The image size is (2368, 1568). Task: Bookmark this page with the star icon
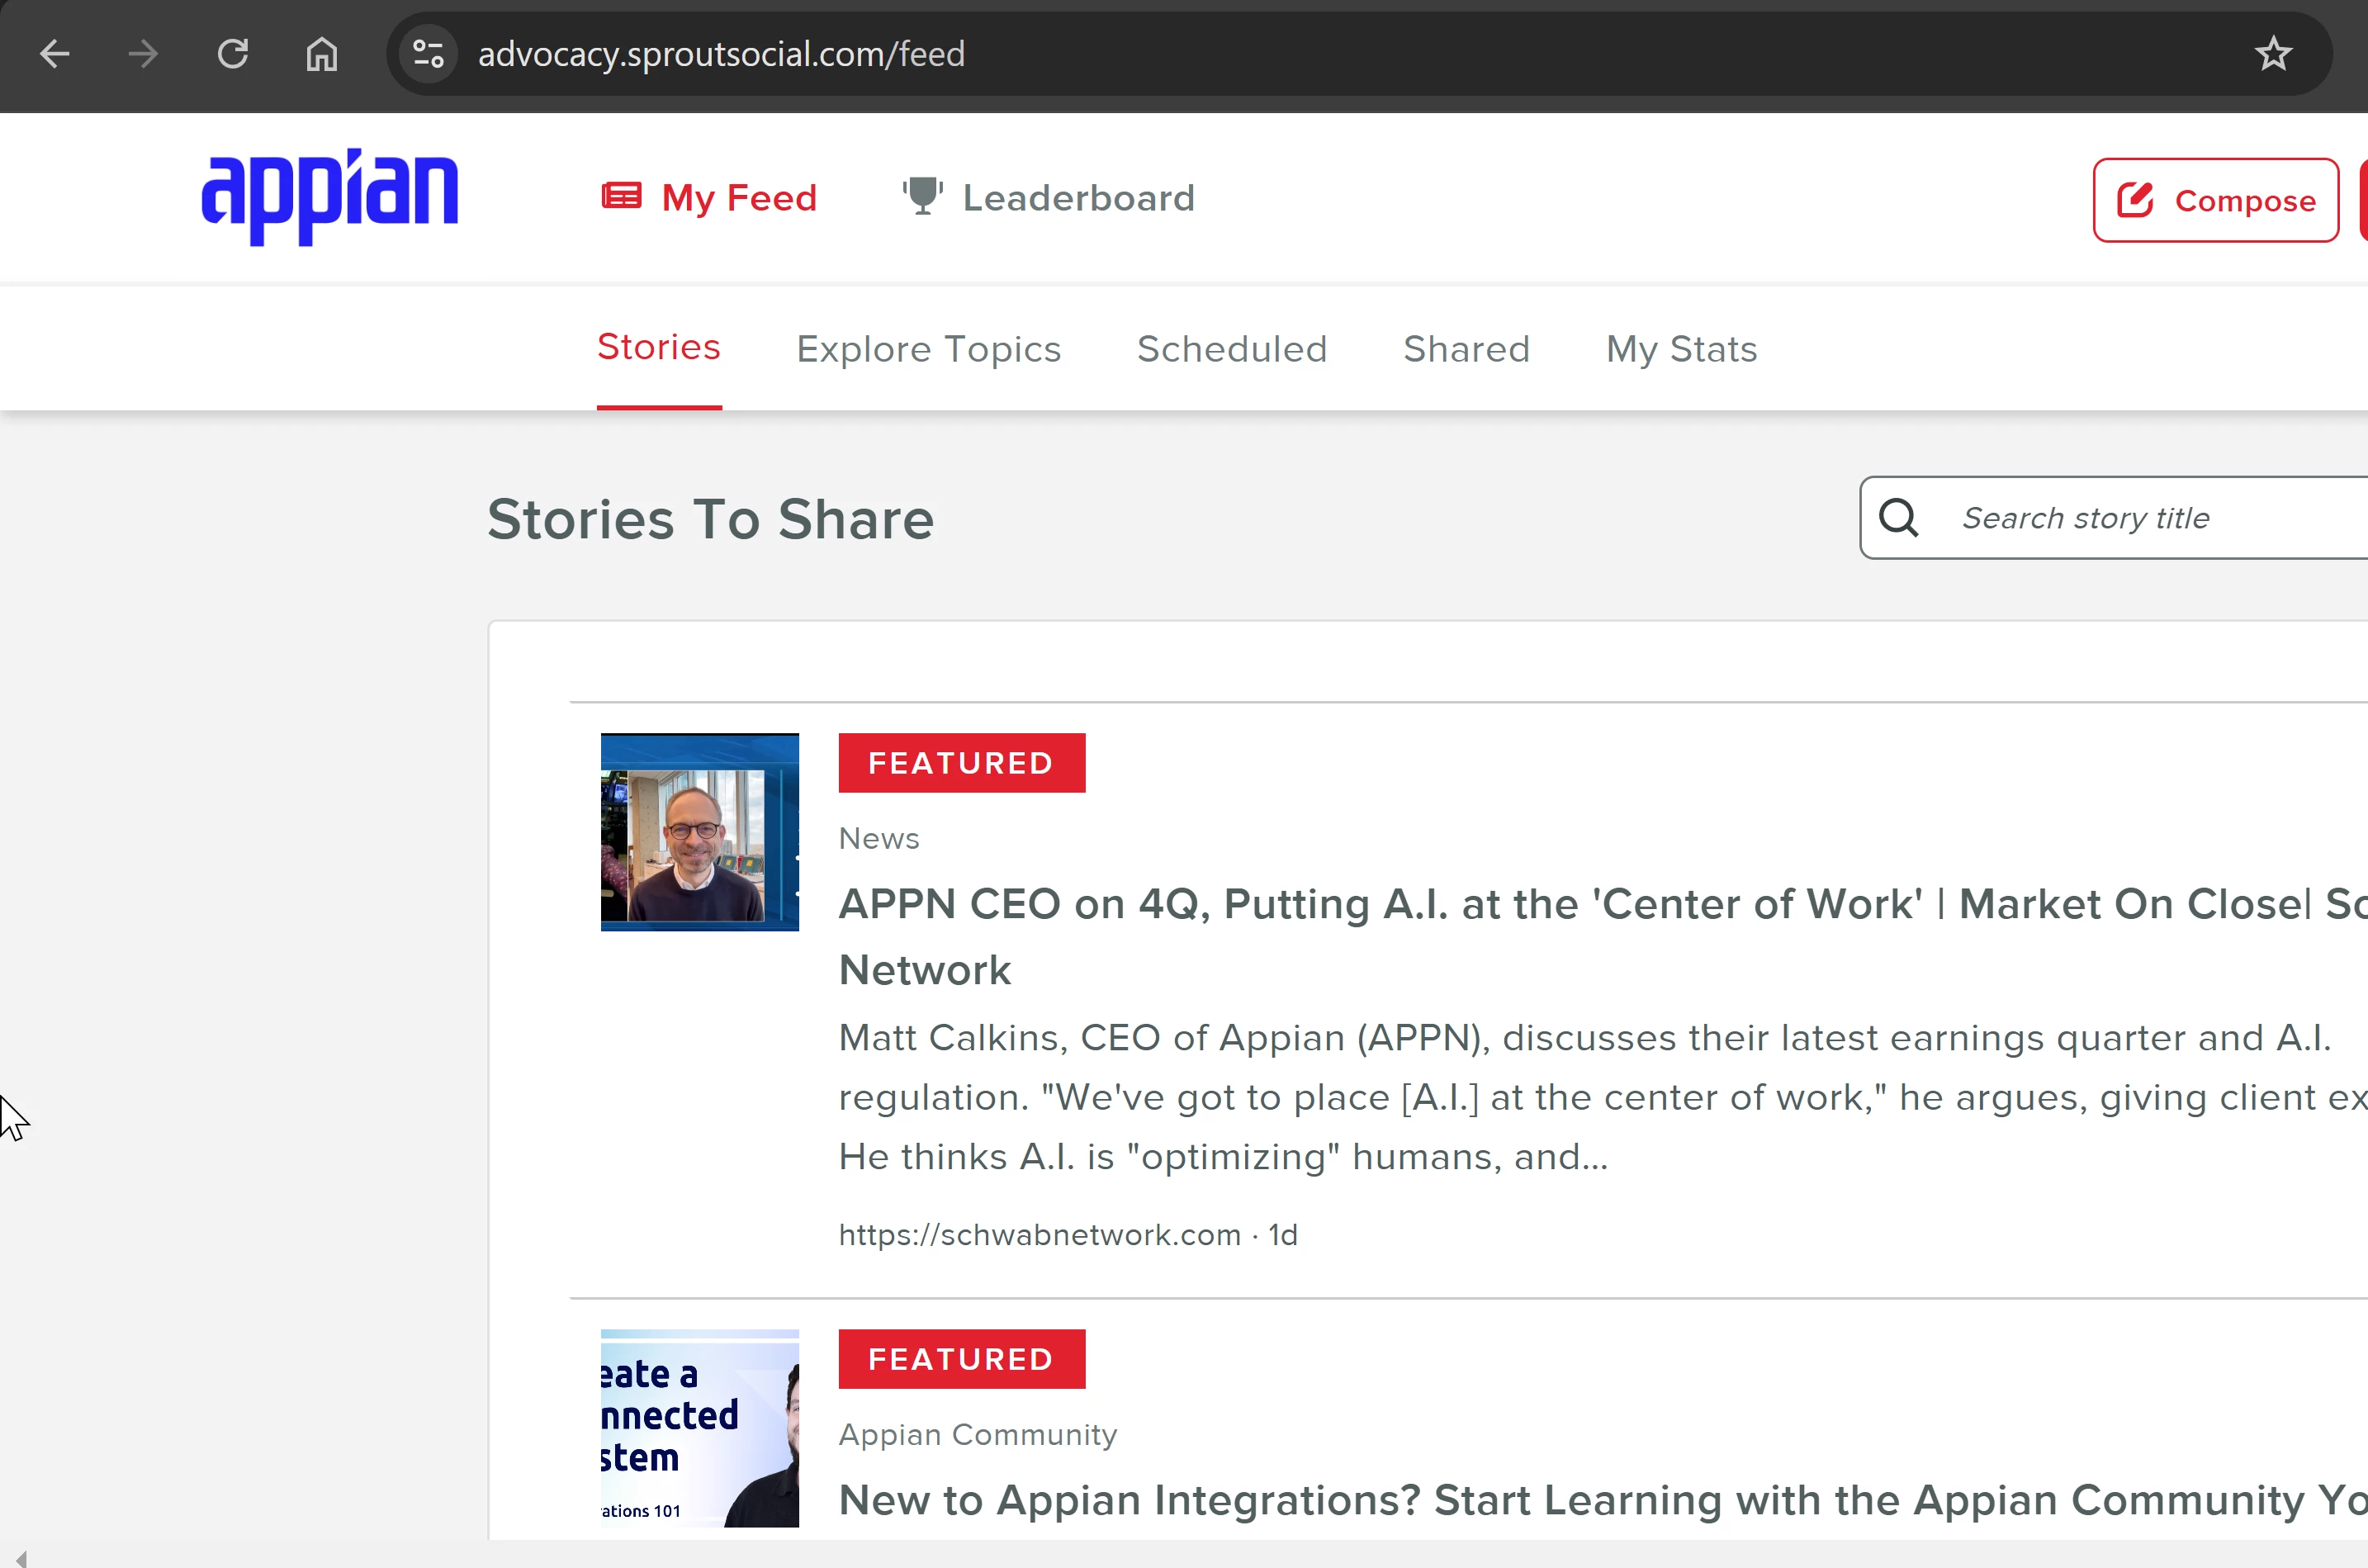point(2273,54)
